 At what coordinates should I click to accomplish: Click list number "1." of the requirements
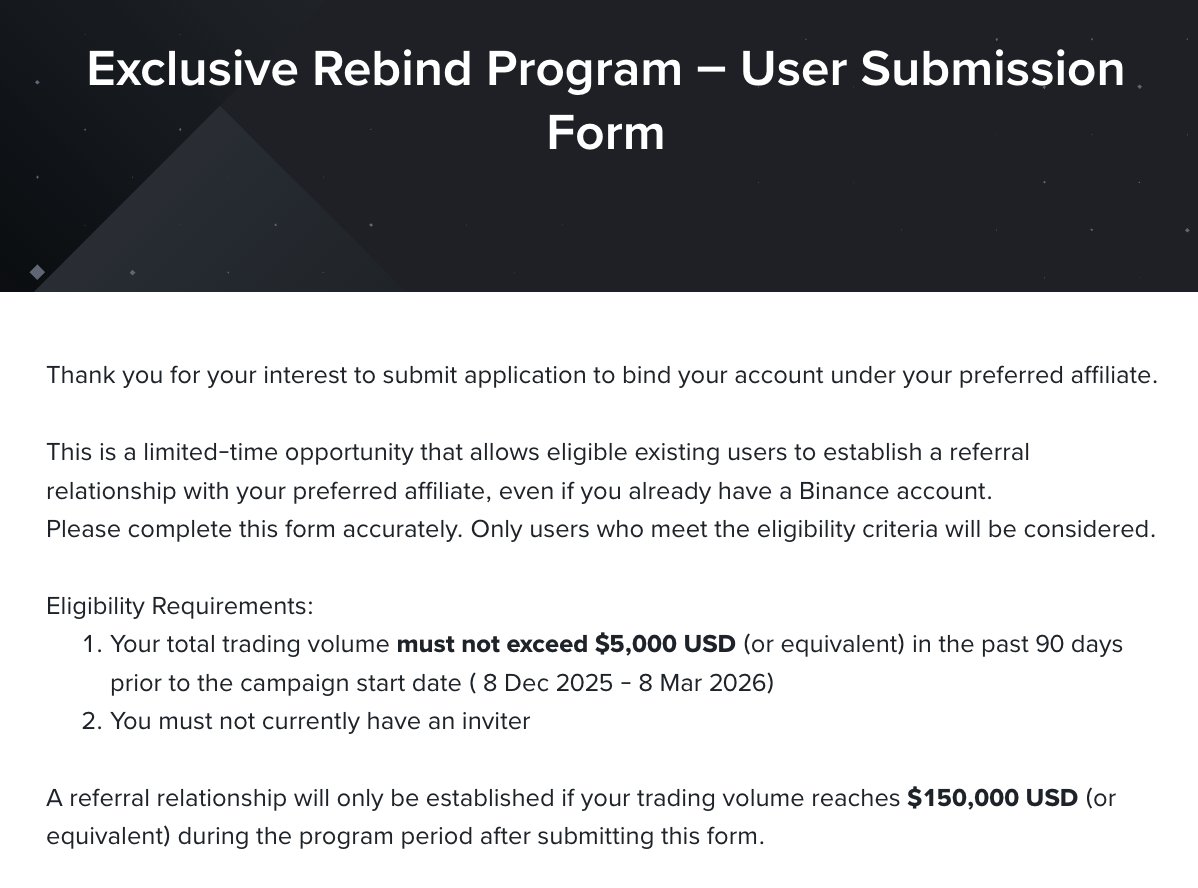(x=93, y=644)
